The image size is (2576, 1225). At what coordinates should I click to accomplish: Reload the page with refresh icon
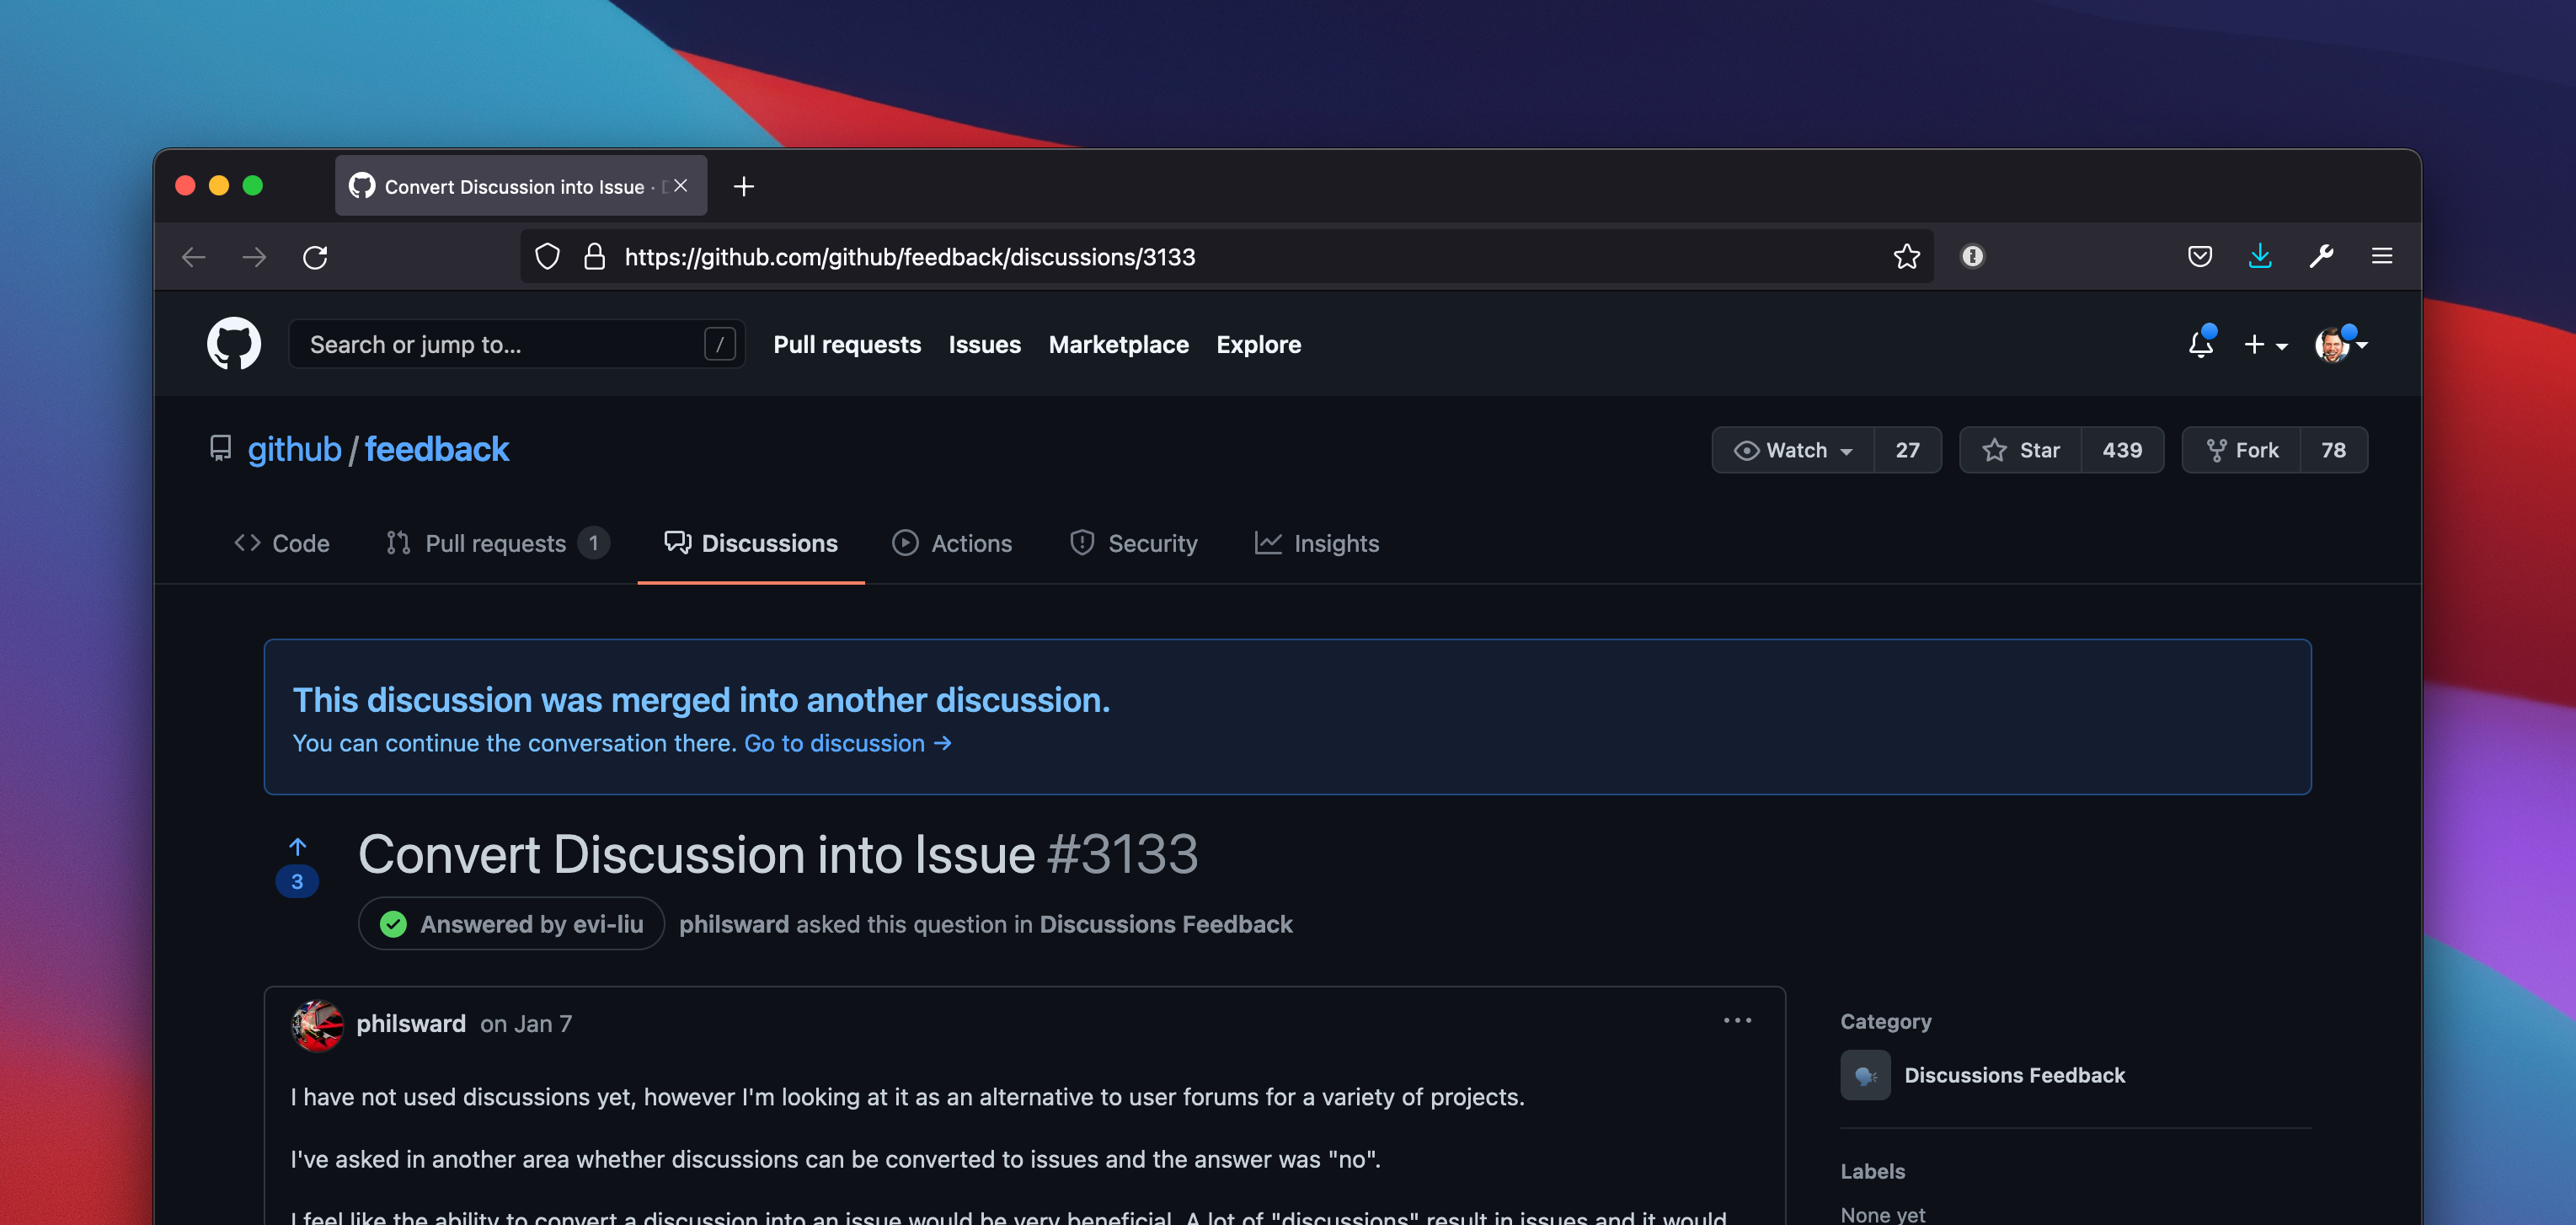pos(315,257)
